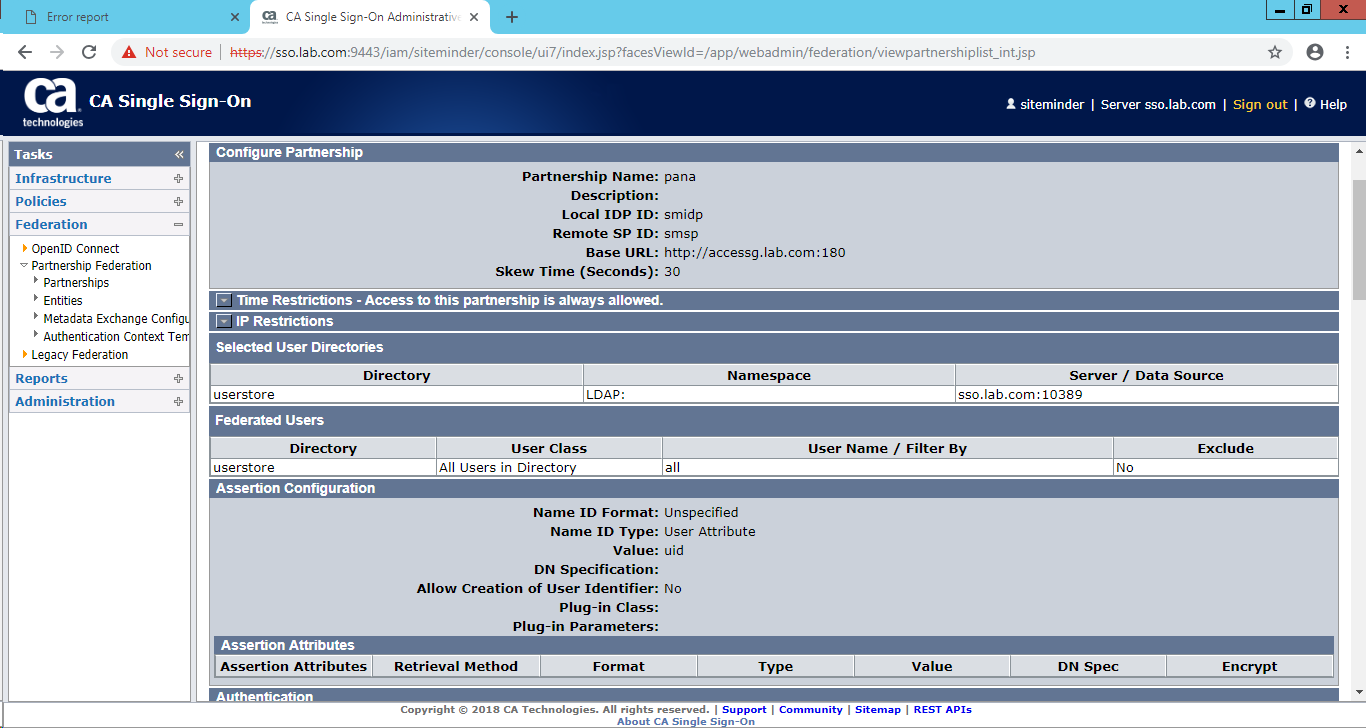Open Entities in the tree

(63, 300)
